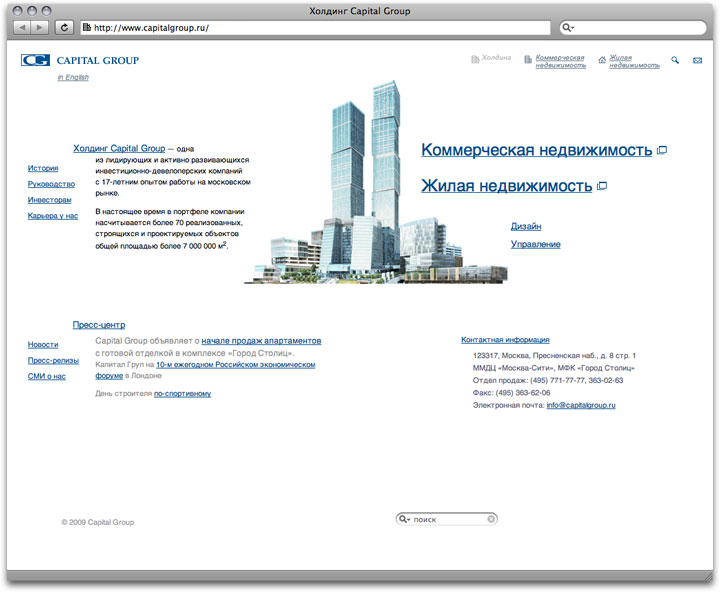Screen dimensions: 720x592
Task: Click the magnifier search icon in site header
Action: 675,60
